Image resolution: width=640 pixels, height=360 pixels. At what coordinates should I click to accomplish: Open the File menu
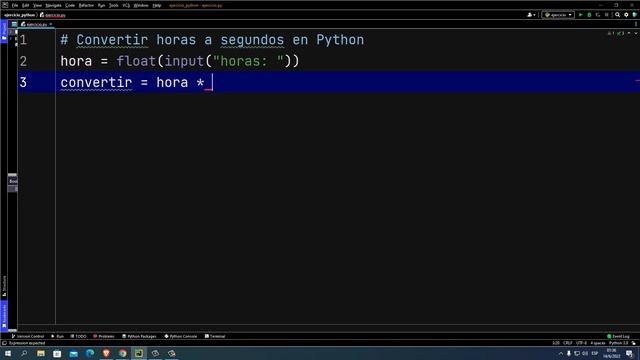point(15,5)
